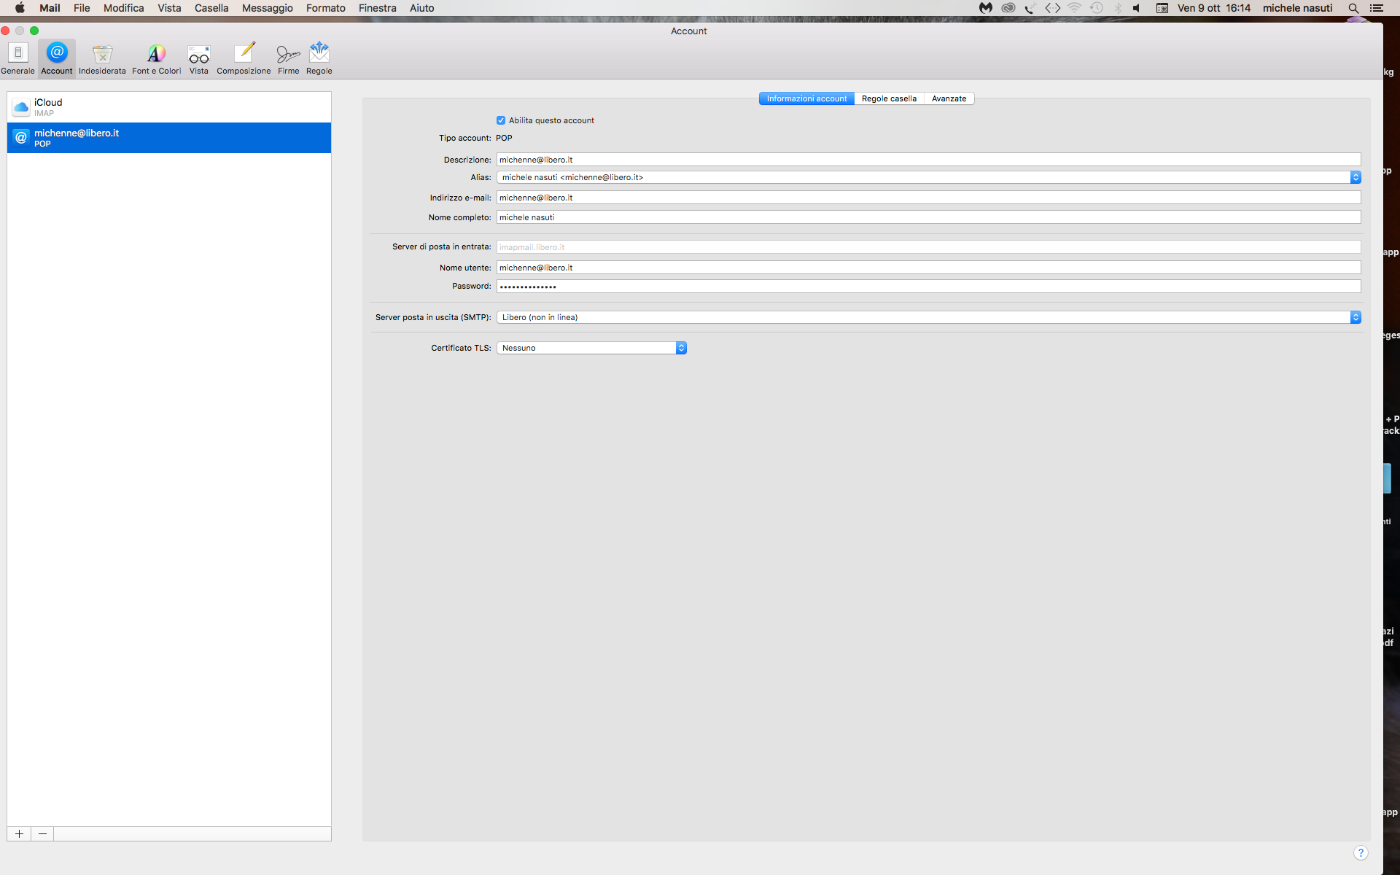
Task: Click the date and time in menu bar
Action: [x=1214, y=8]
